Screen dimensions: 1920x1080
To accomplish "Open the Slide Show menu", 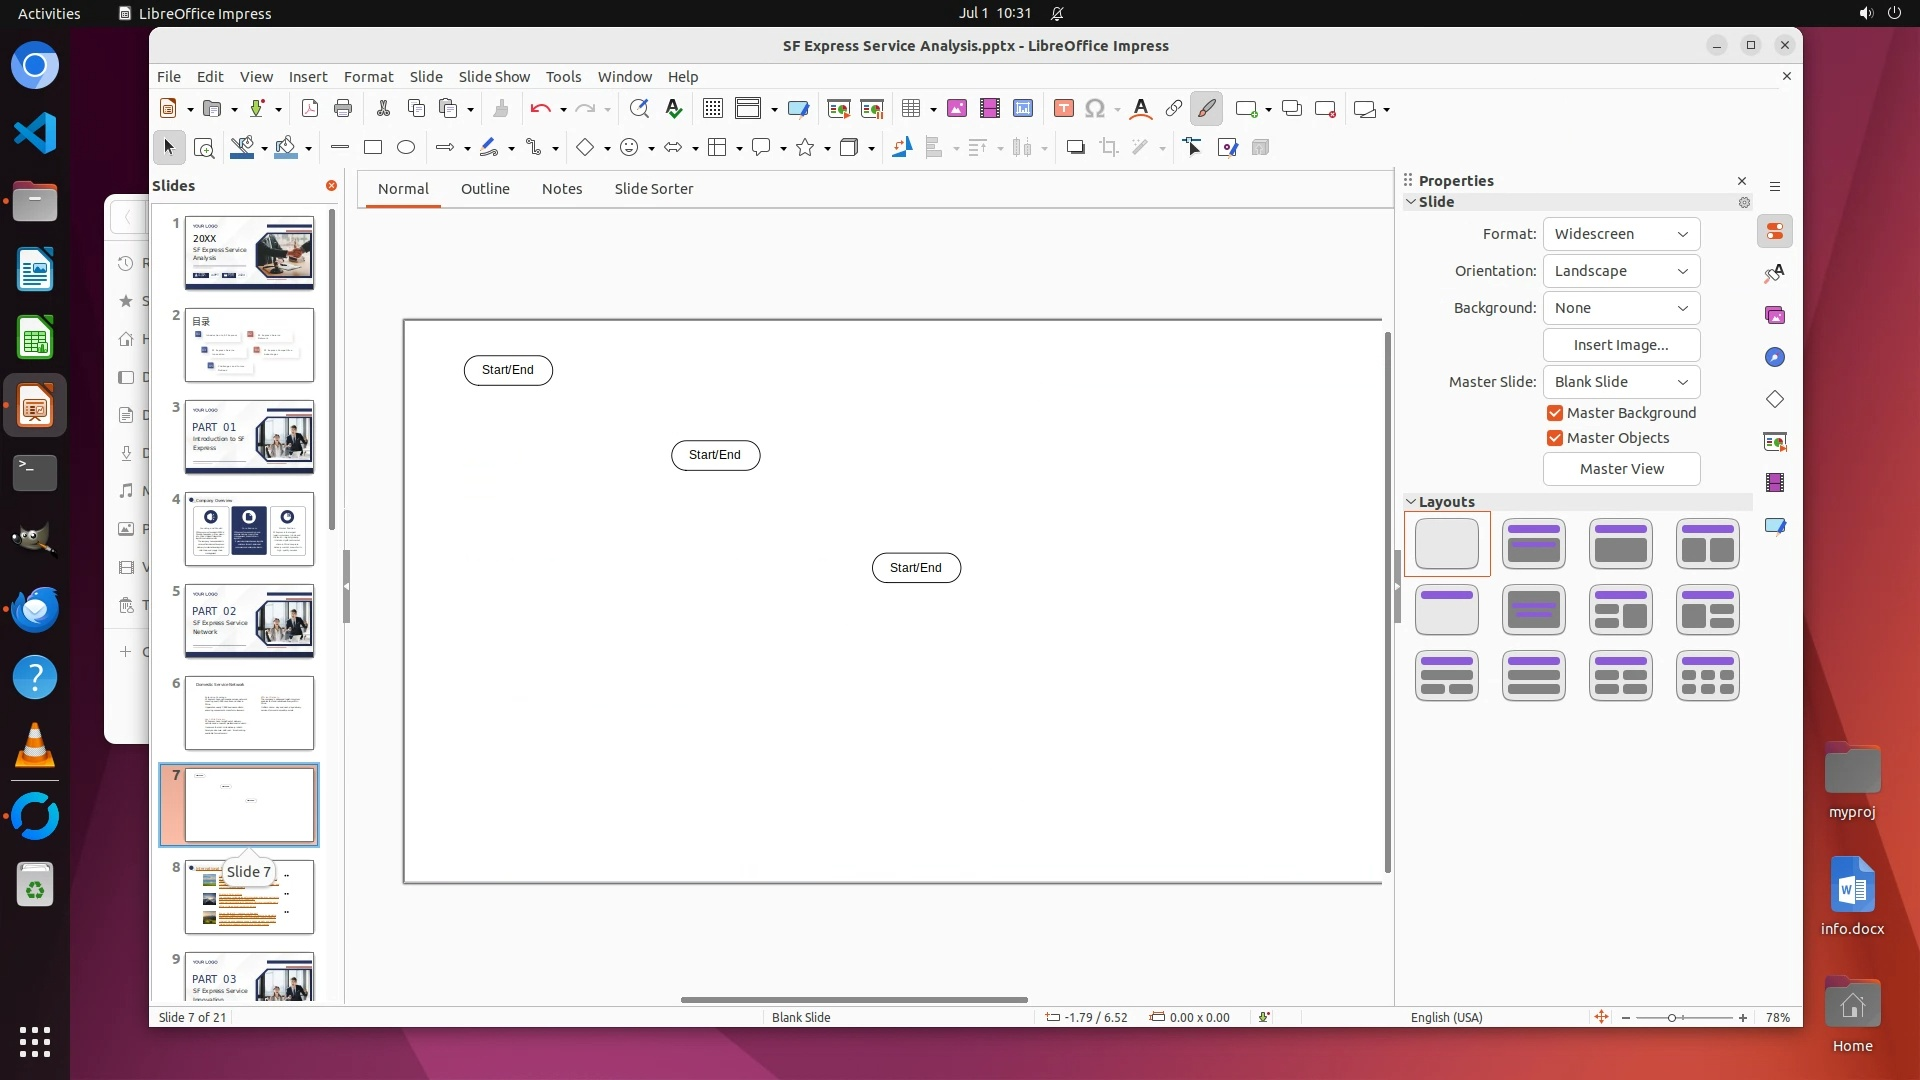I will click(x=494, y=77).
